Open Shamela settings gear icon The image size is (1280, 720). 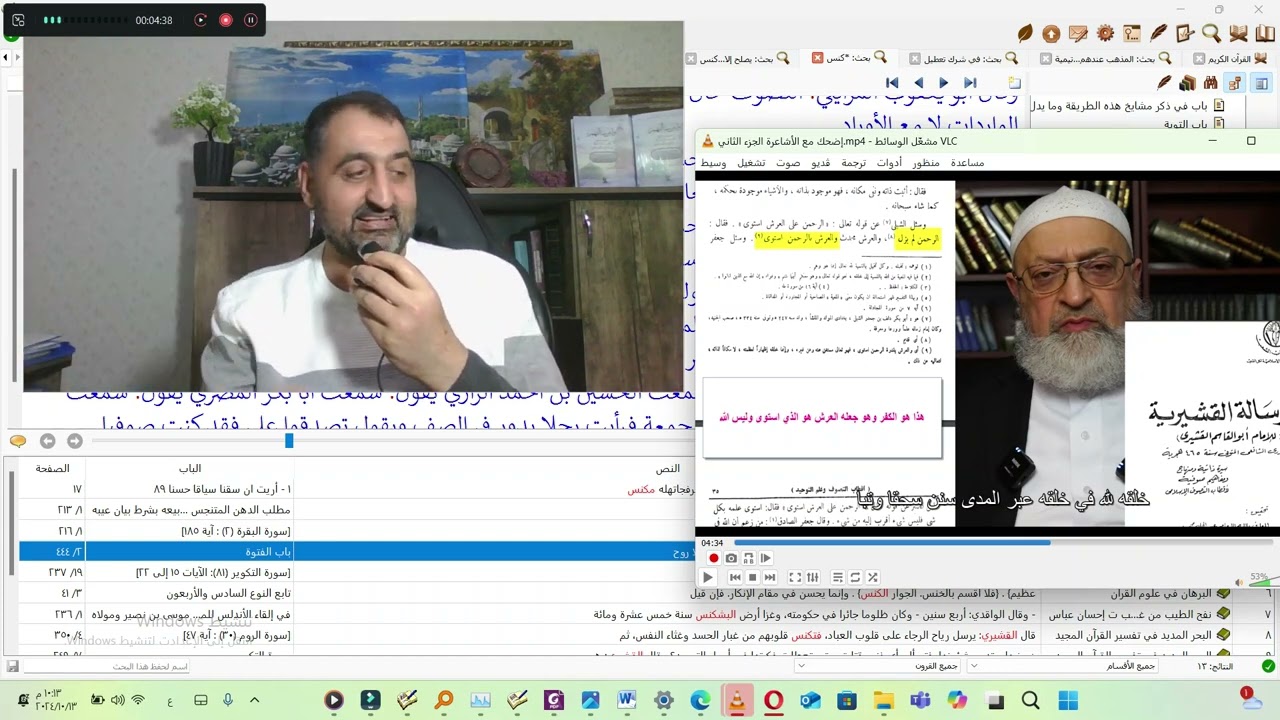point(1105,34)
